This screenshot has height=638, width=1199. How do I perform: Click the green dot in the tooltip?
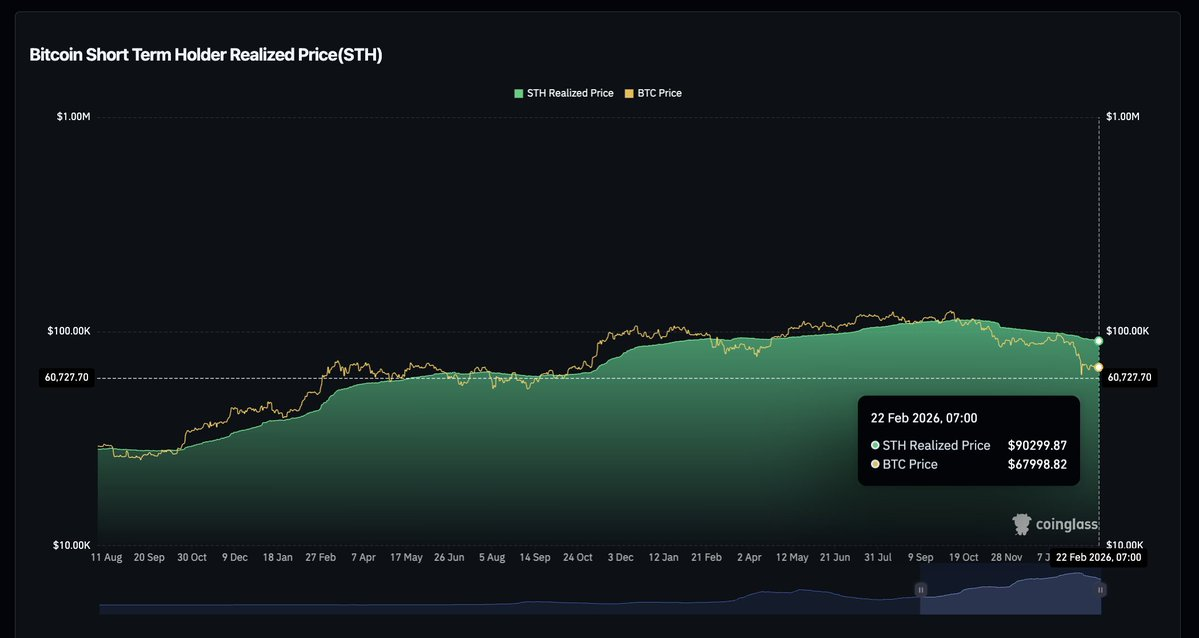[x=875, y=445]
